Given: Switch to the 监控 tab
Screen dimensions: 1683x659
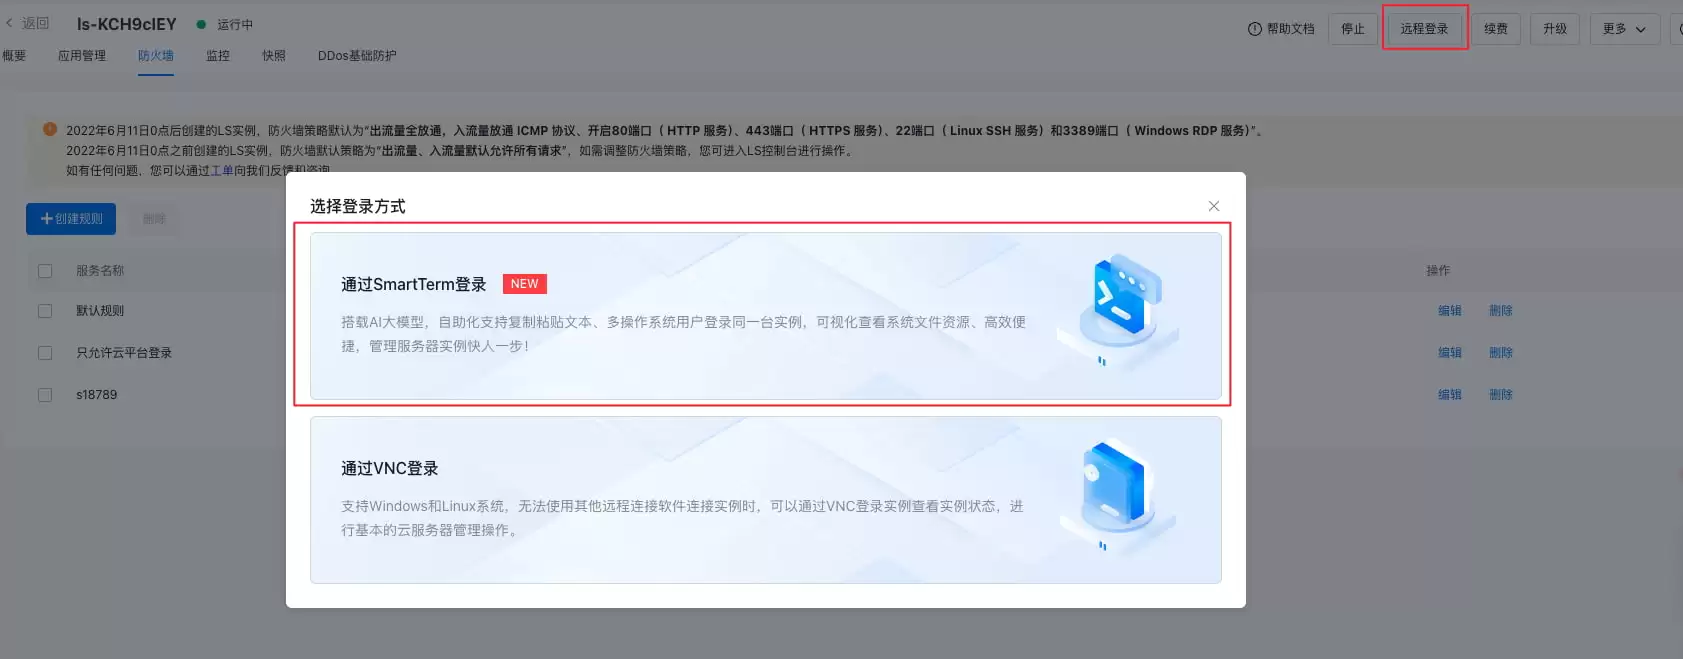Looking at the screenshot, I should click(x=218, y=56).
